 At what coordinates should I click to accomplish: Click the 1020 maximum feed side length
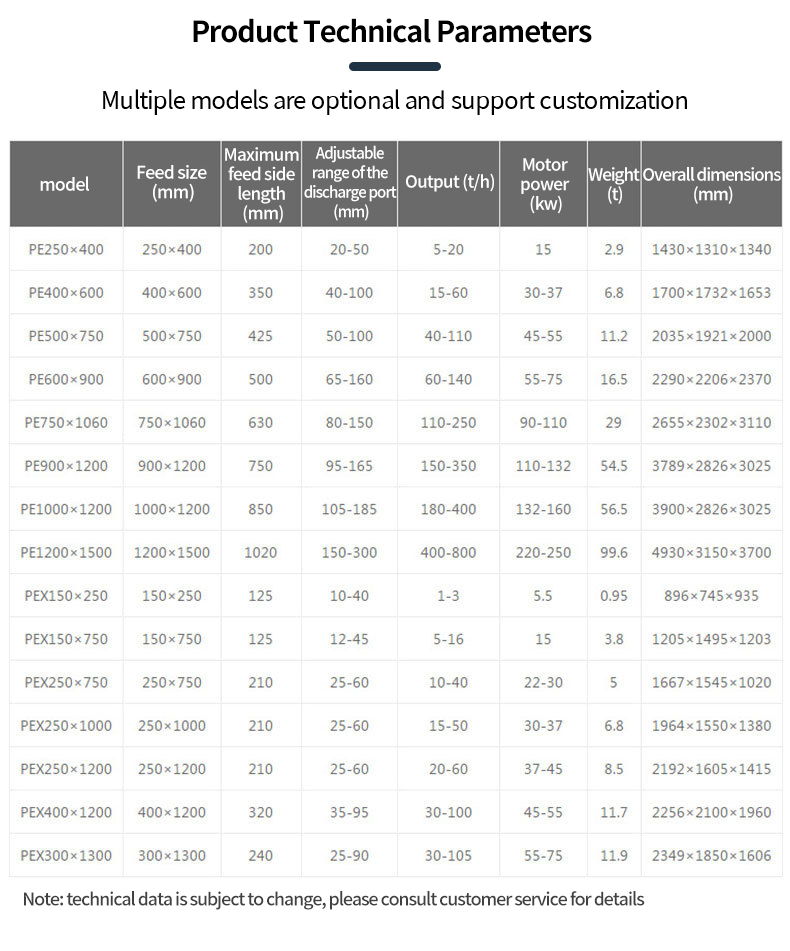tap(260, 552)
